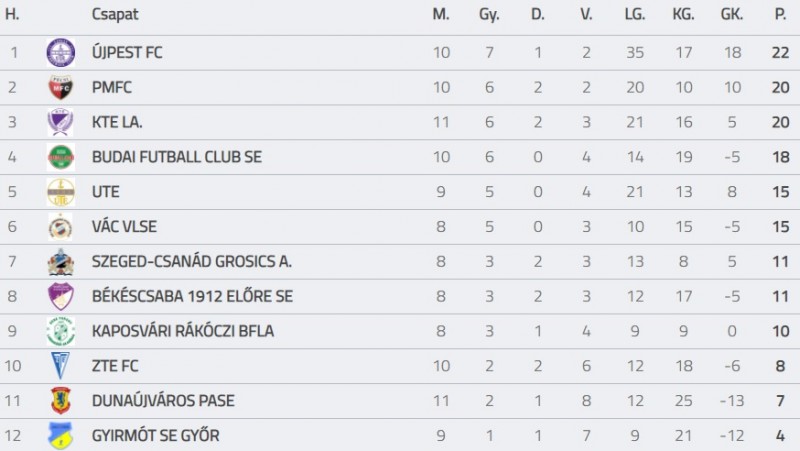
Task: Click the Szeged-Csanád Grosics A. crest
Action: (x=61, y=262)
